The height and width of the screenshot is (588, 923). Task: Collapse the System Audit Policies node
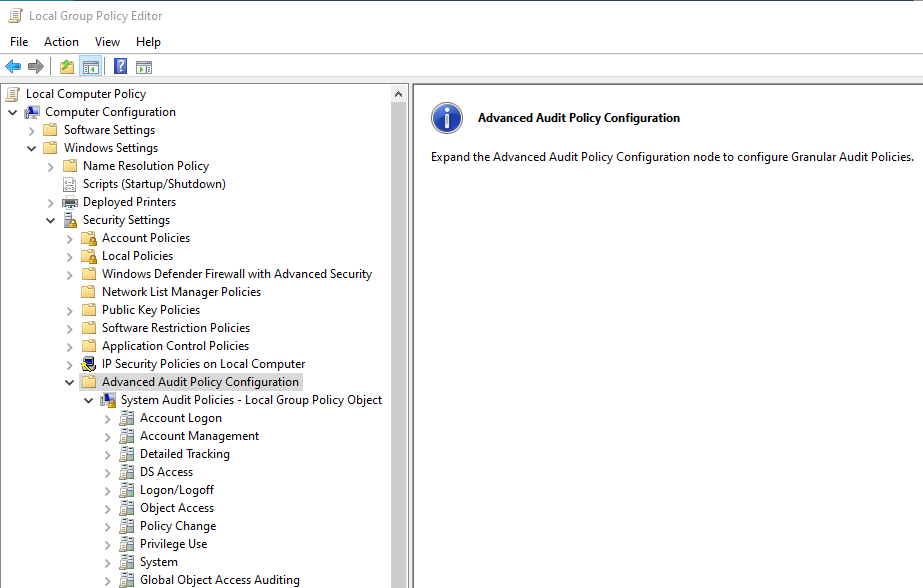(x=88, y=401)
